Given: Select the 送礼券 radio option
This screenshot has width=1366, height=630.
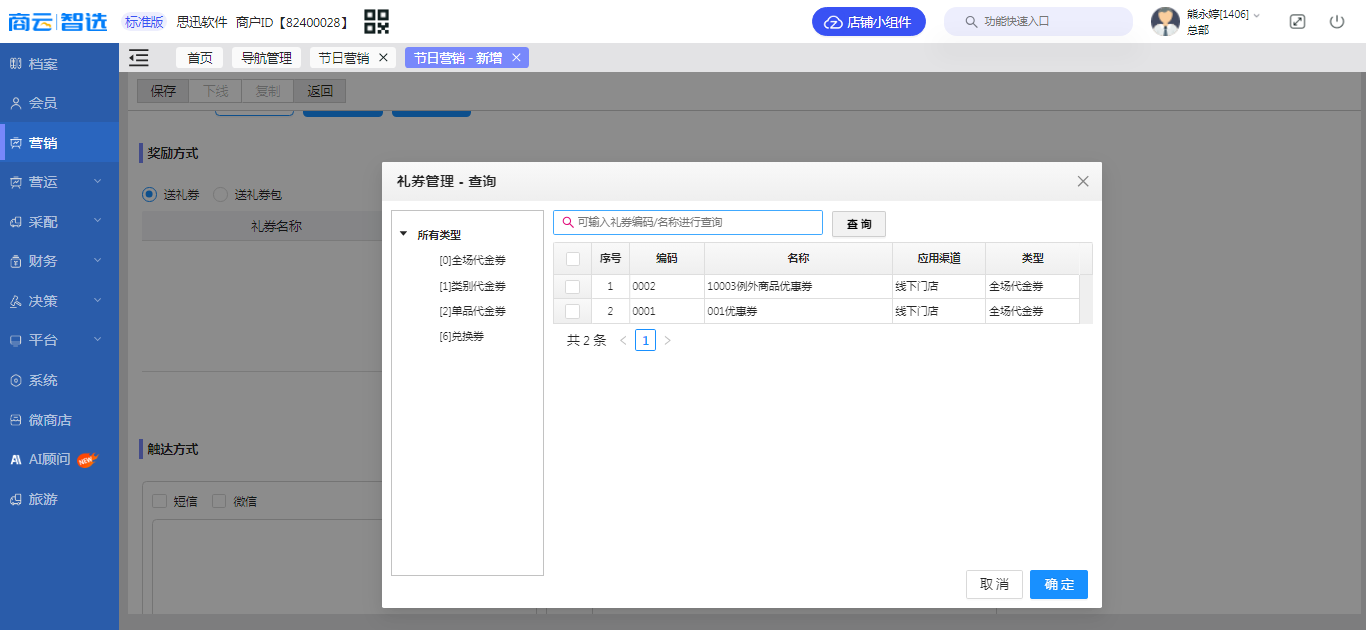Looking at the screenshot, I should click(x=150, y=195).
